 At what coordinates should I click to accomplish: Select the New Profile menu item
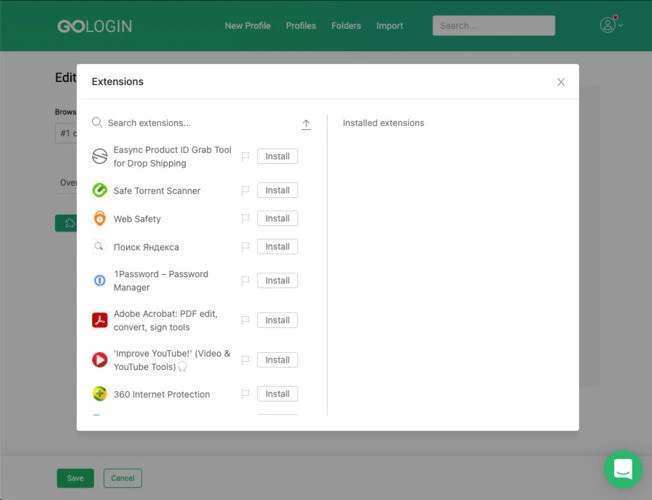(247, 26)
